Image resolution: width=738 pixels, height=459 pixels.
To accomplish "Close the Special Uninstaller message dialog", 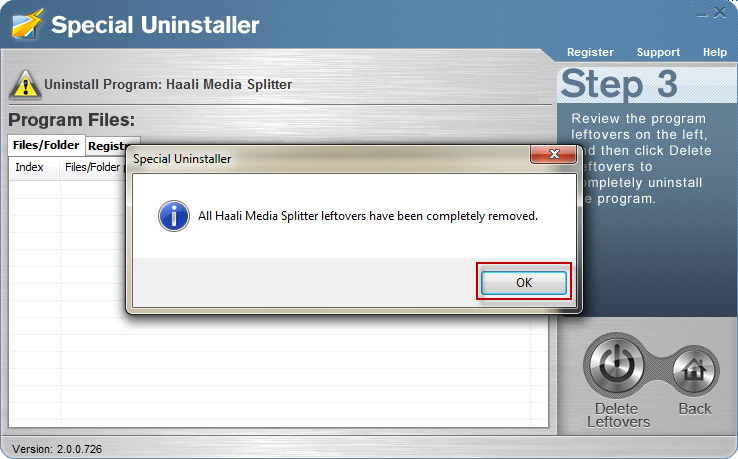I will pyautogui.click(x=554, y=154).
